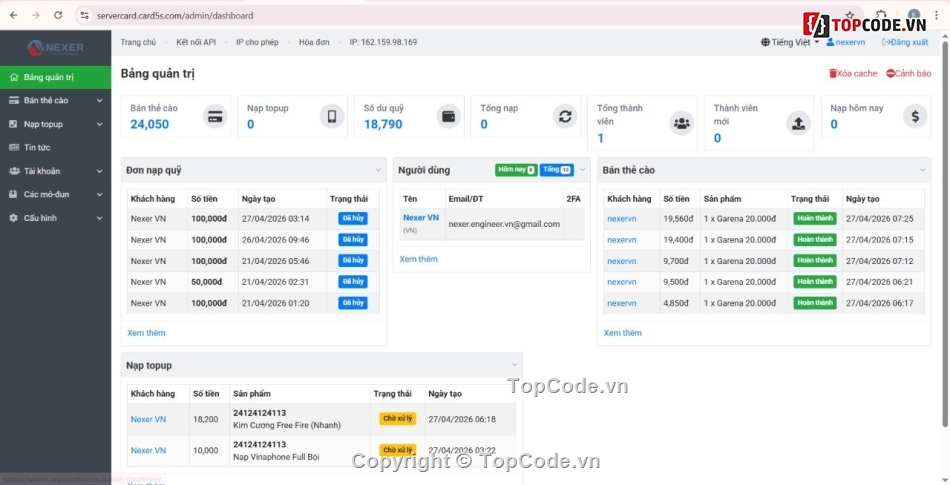Click phone icon in Nạp topup stat card
This screenshot has width=950, height=485.
click(x=331, y=116)
